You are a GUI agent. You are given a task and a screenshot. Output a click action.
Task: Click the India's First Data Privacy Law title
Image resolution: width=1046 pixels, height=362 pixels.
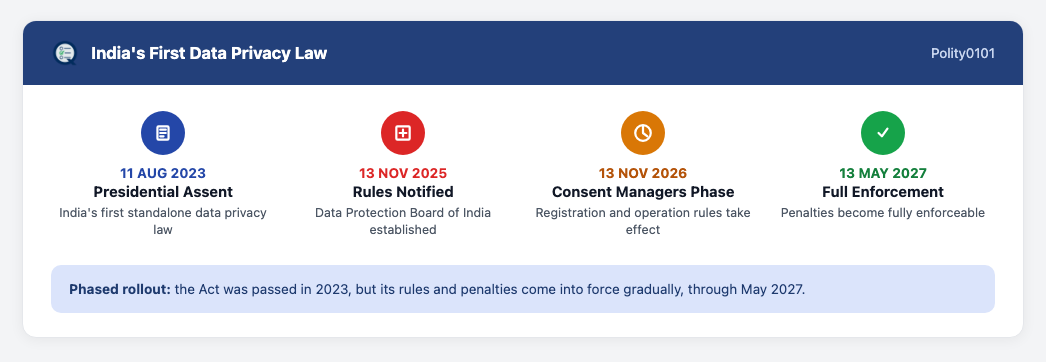(209, 53)
